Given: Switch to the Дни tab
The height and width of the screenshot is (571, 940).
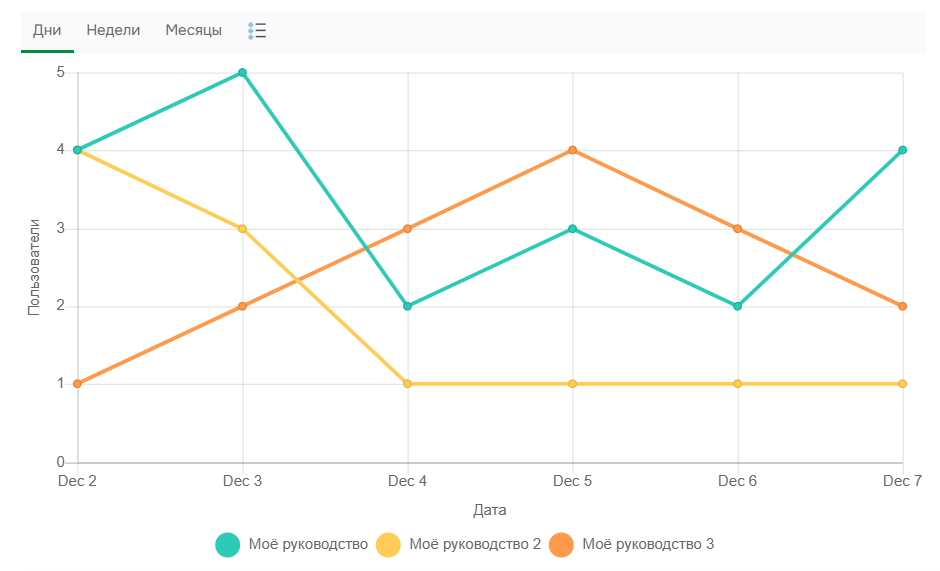Looking at the screenshot, I should pos(47,30).
